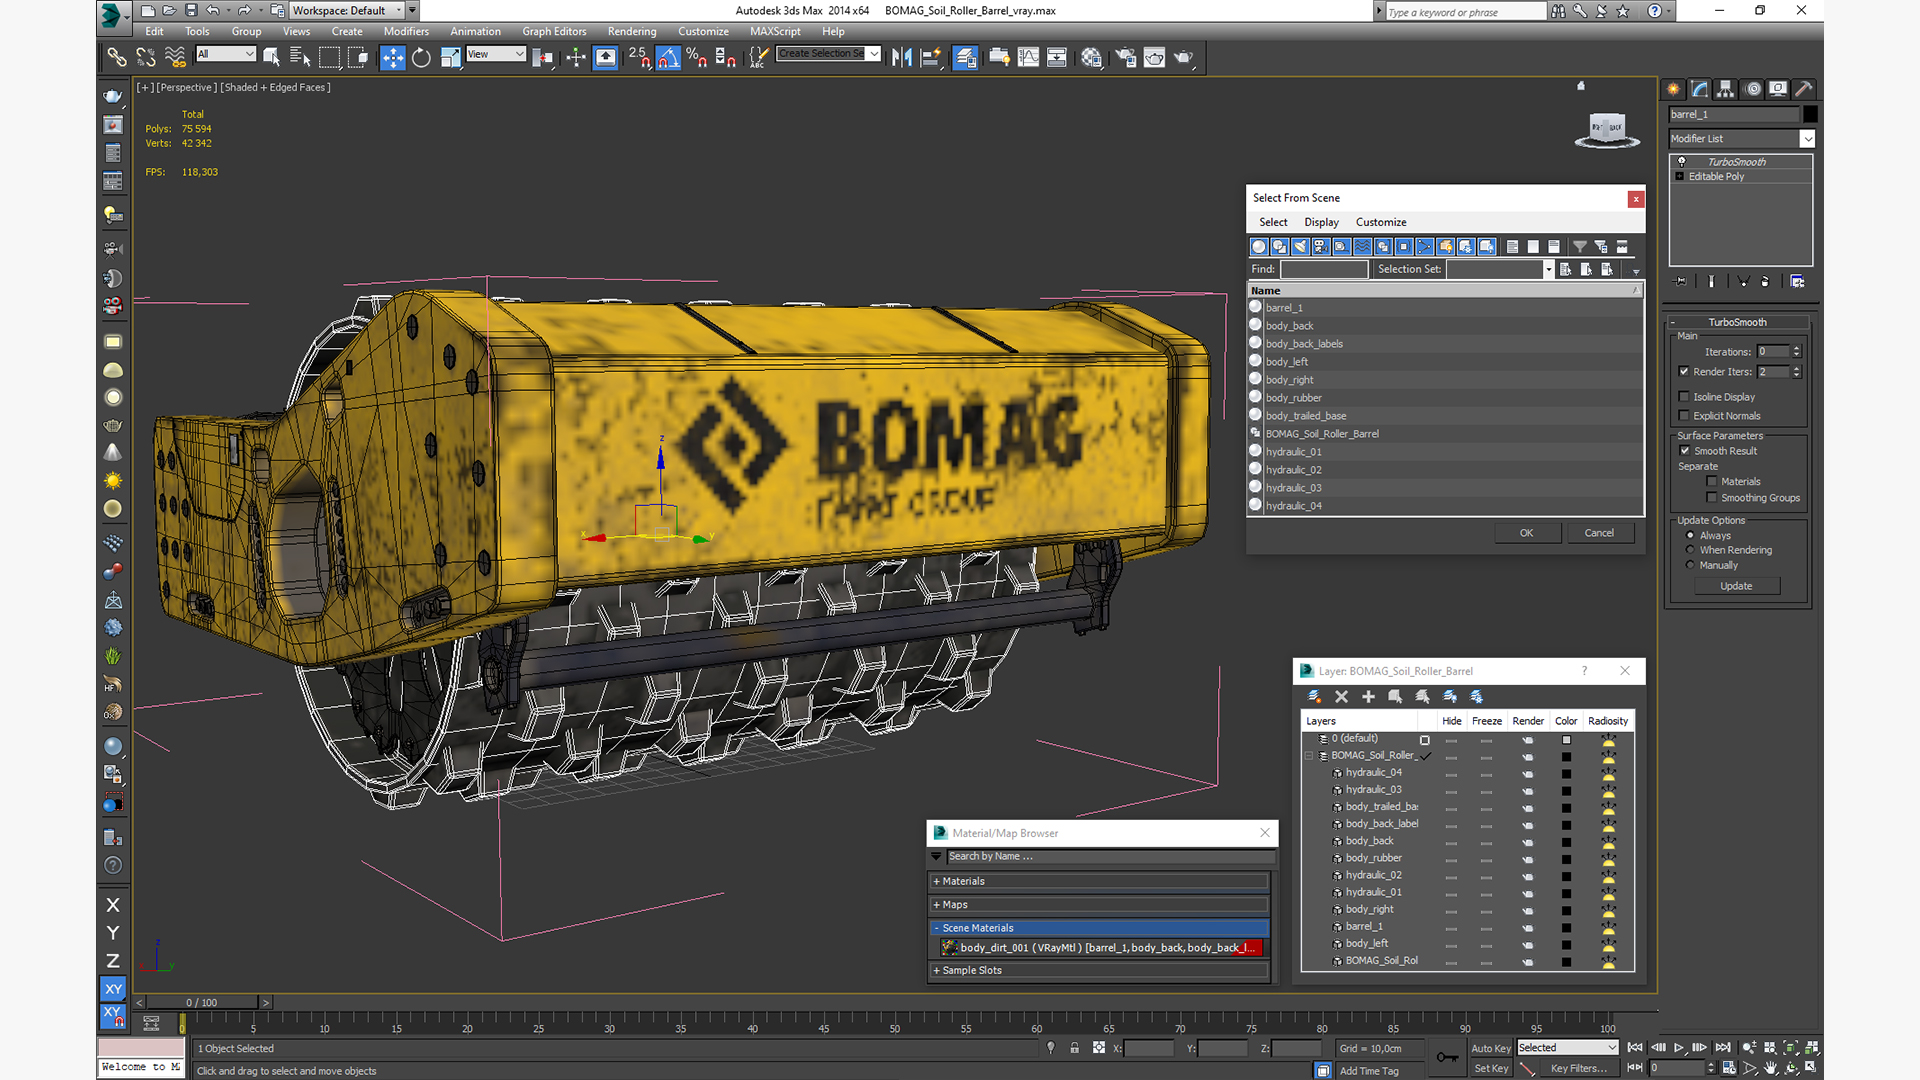Expand the Maps group in browser
The height and width of the screenshot is (1080, 1920).
[x=1099, y=904]
